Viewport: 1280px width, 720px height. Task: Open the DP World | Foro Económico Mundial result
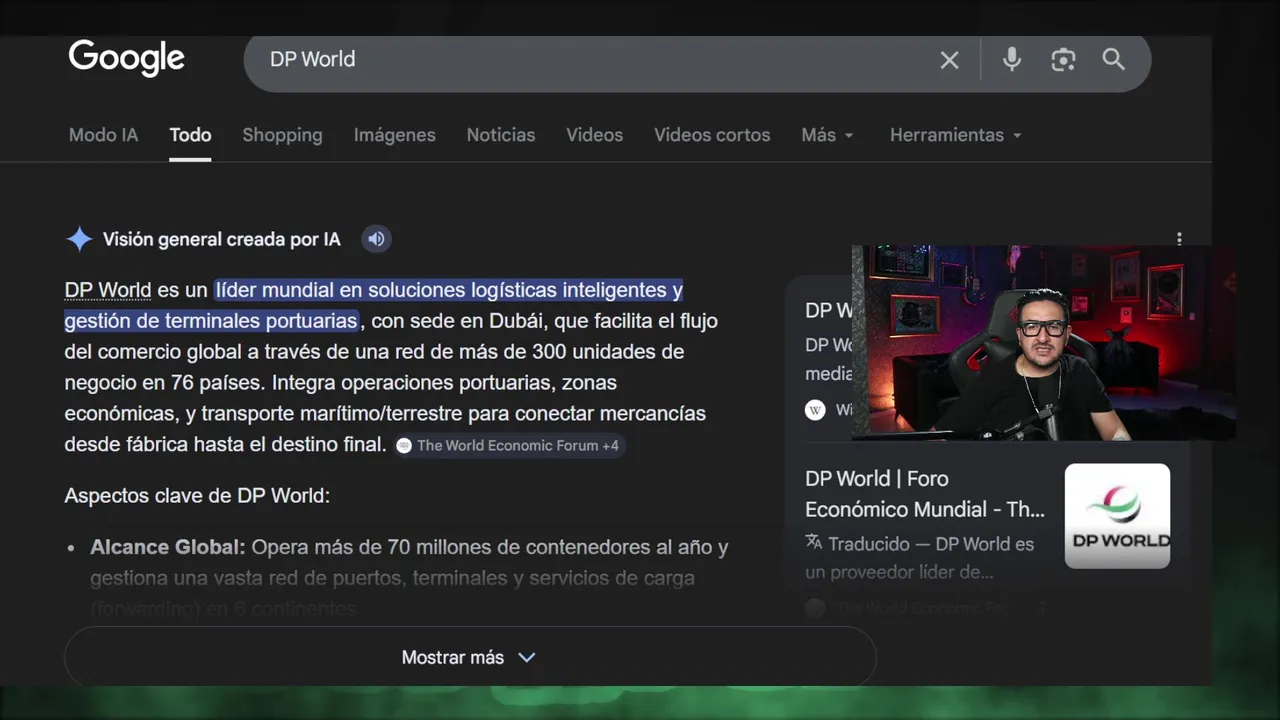[x=925, y=494]
